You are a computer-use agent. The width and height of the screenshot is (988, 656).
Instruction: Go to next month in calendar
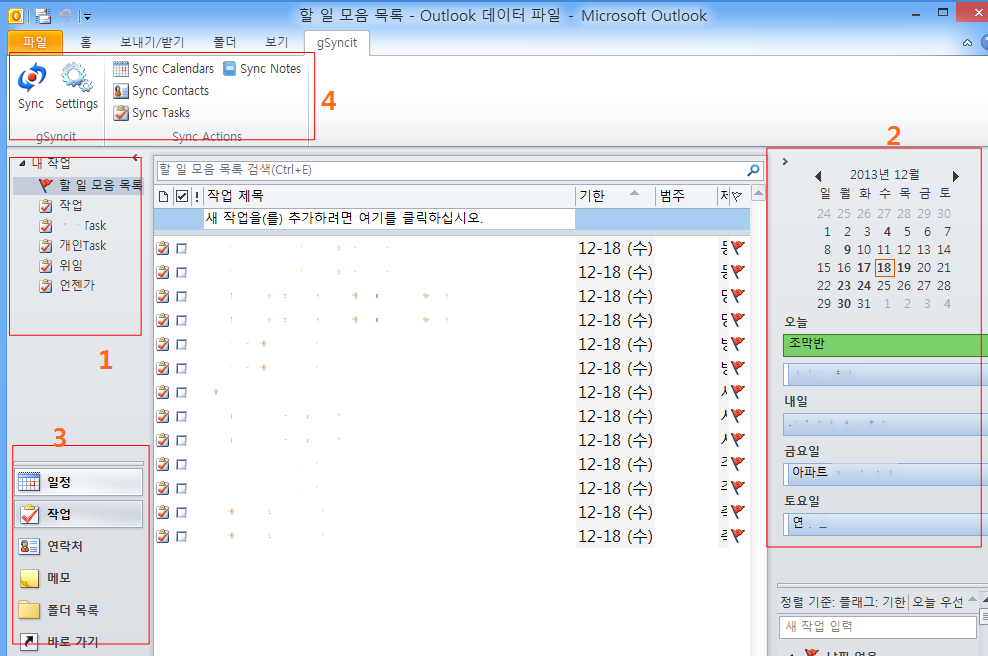pos(956,176)
